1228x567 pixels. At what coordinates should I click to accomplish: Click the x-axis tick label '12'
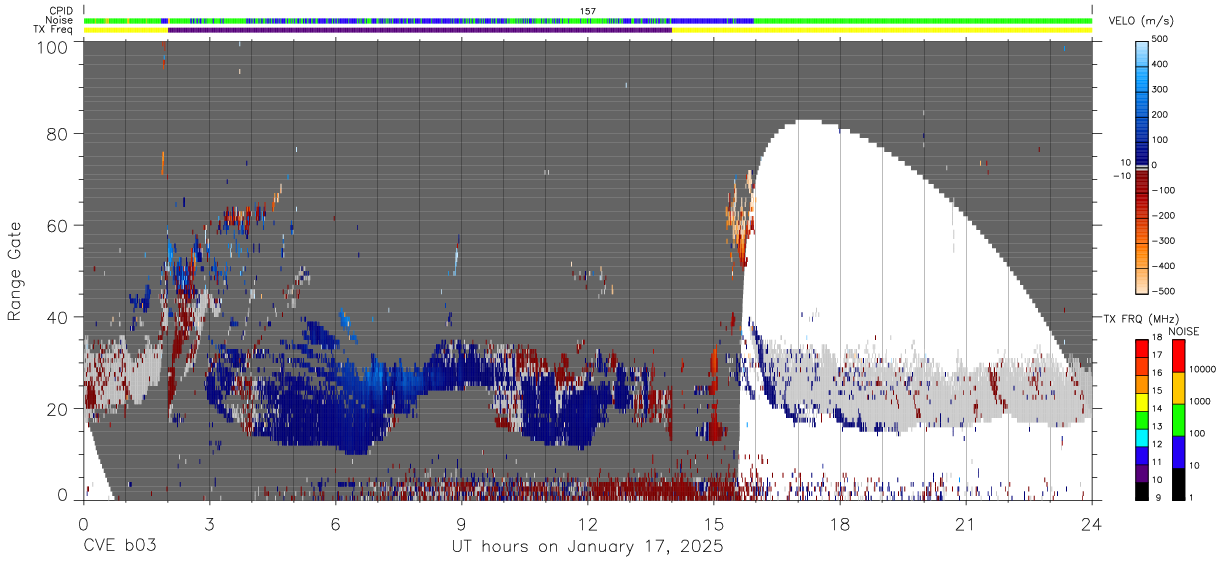(587, 523)
